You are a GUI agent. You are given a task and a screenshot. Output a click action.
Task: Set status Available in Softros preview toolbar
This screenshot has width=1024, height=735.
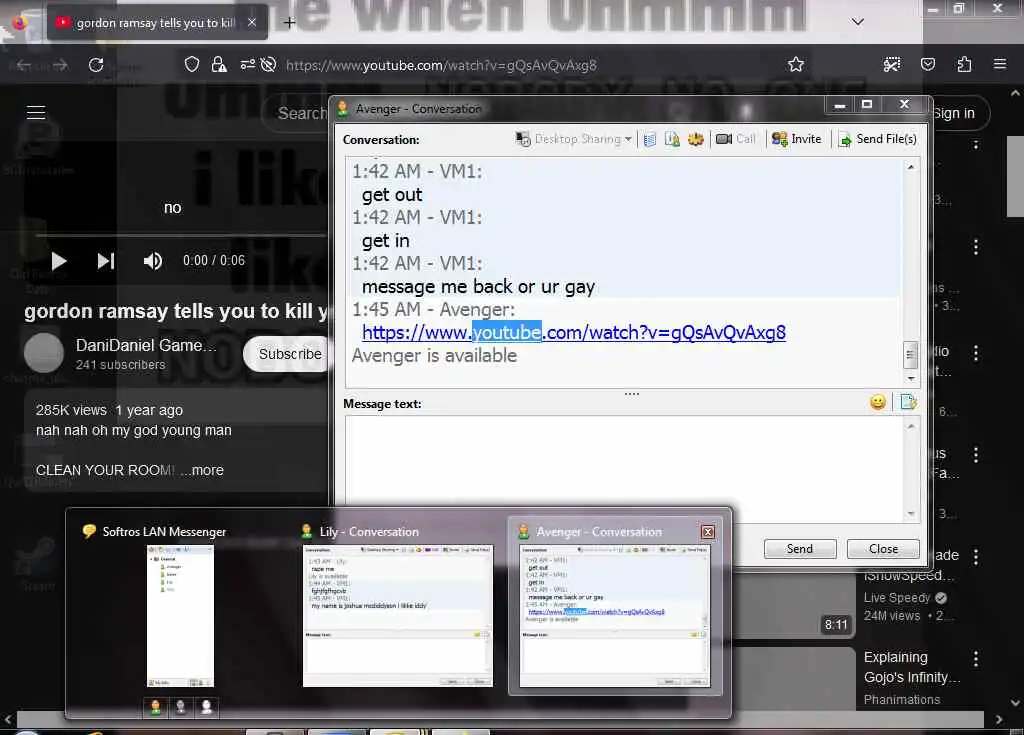156,707
